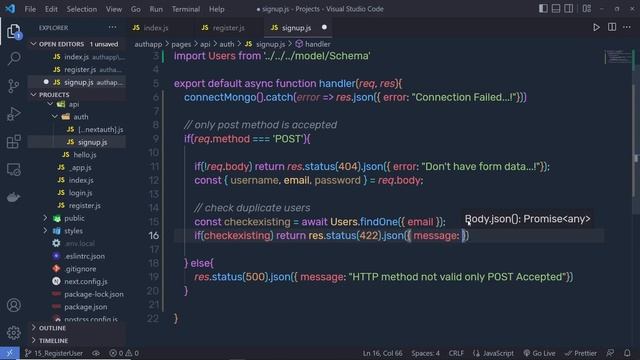Open the Go menu
This screenshot has height=360, width=640.
[136, 9]
